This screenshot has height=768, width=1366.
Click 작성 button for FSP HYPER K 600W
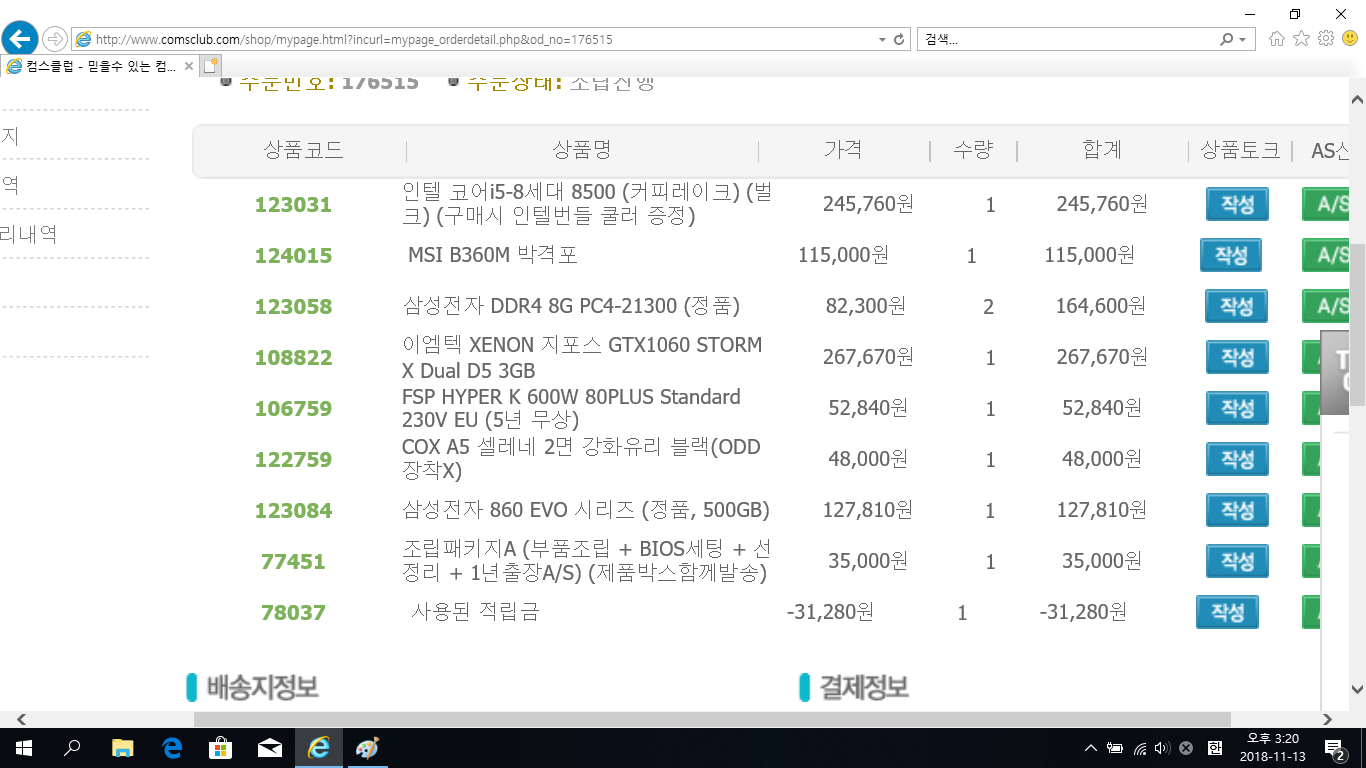point(1237,408)
